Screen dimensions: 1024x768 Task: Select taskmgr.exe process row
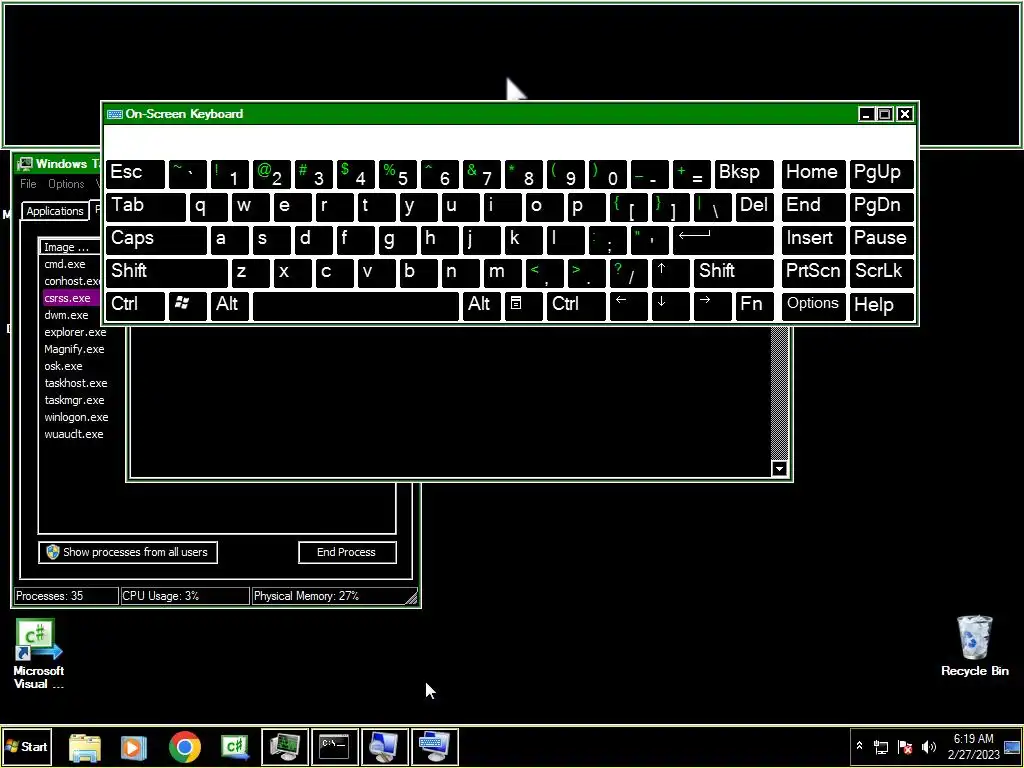pyautogui.click(x=74, y=400)
